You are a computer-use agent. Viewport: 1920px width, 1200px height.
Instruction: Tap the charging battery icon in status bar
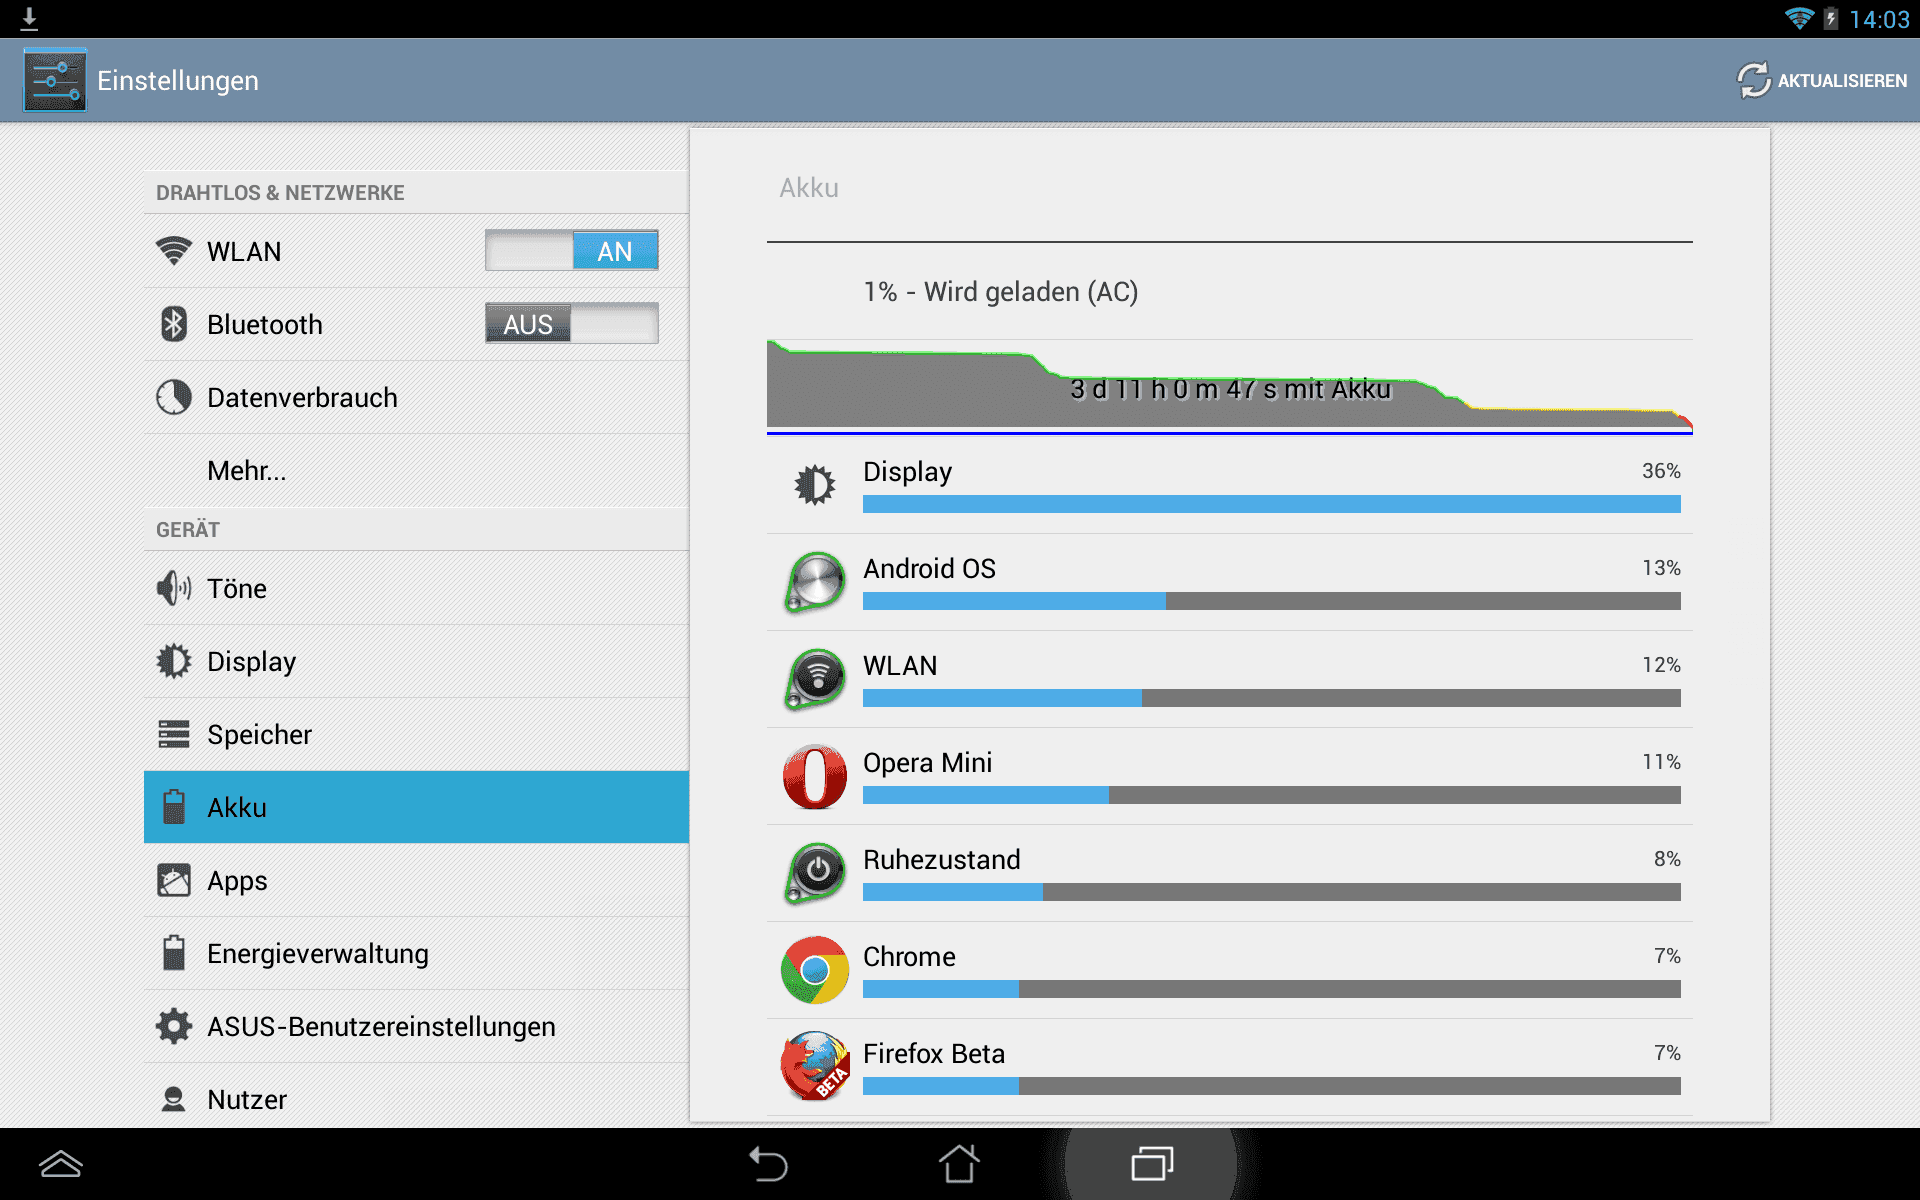coord(1831,19)
